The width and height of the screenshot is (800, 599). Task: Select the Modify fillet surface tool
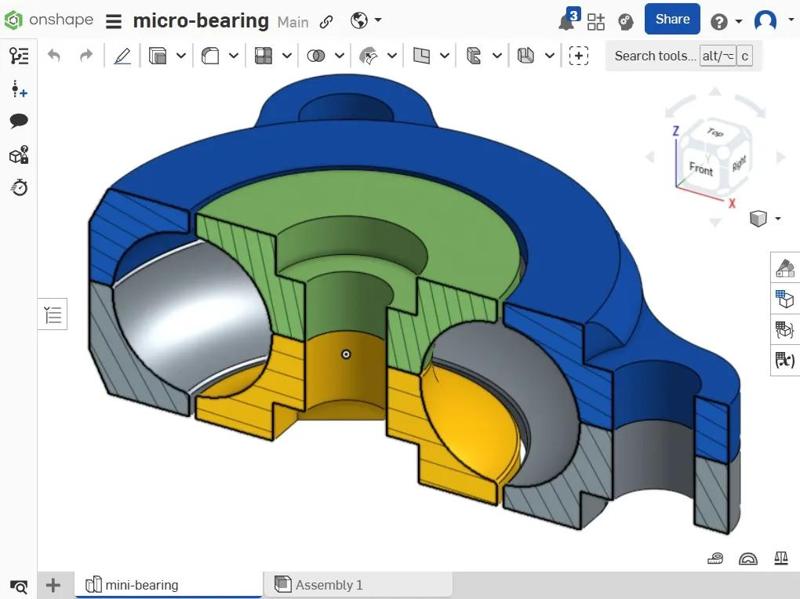[369, 56]
